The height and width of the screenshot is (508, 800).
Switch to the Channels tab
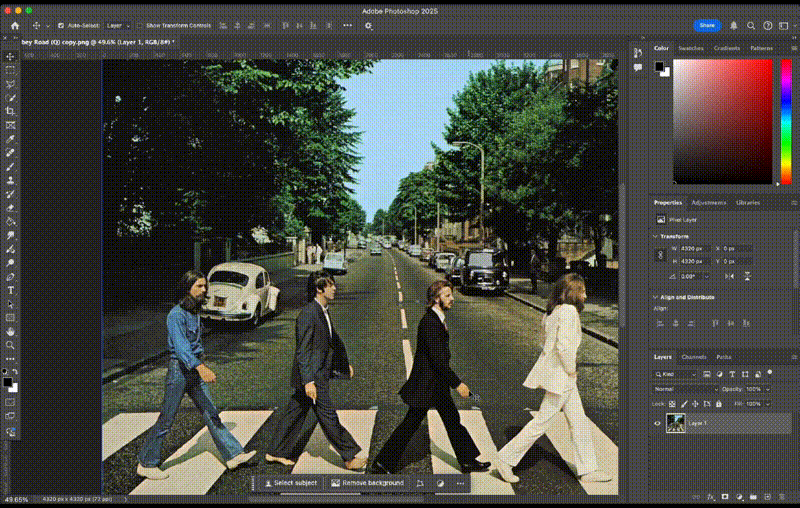[x=693, y=357]
